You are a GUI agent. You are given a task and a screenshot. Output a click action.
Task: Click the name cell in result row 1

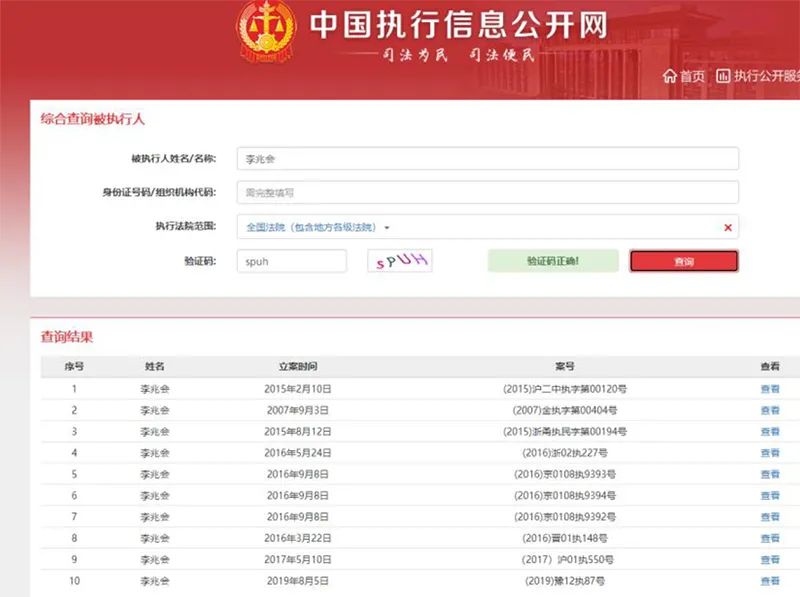coord(155,389)
